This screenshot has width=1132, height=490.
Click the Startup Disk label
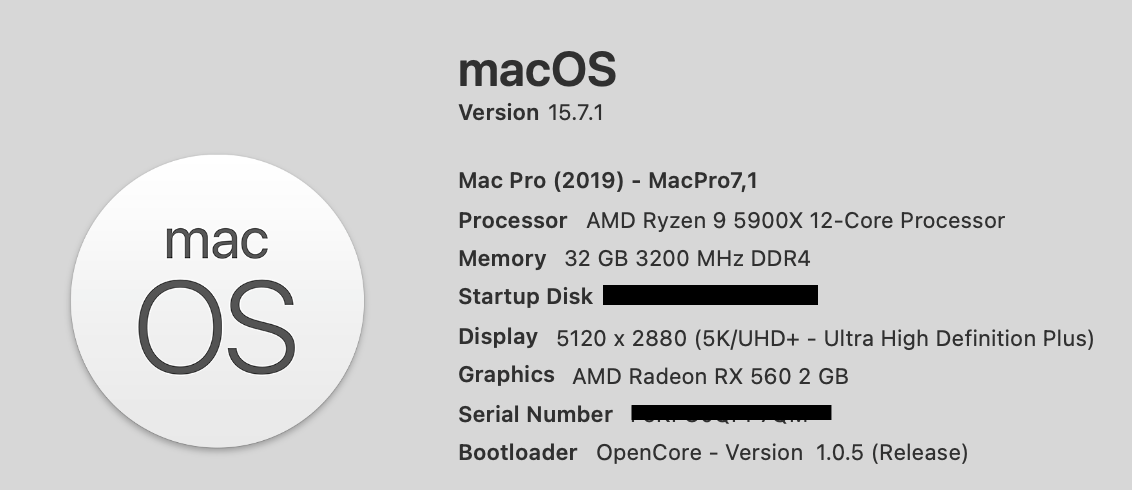[x=525, y=297]
